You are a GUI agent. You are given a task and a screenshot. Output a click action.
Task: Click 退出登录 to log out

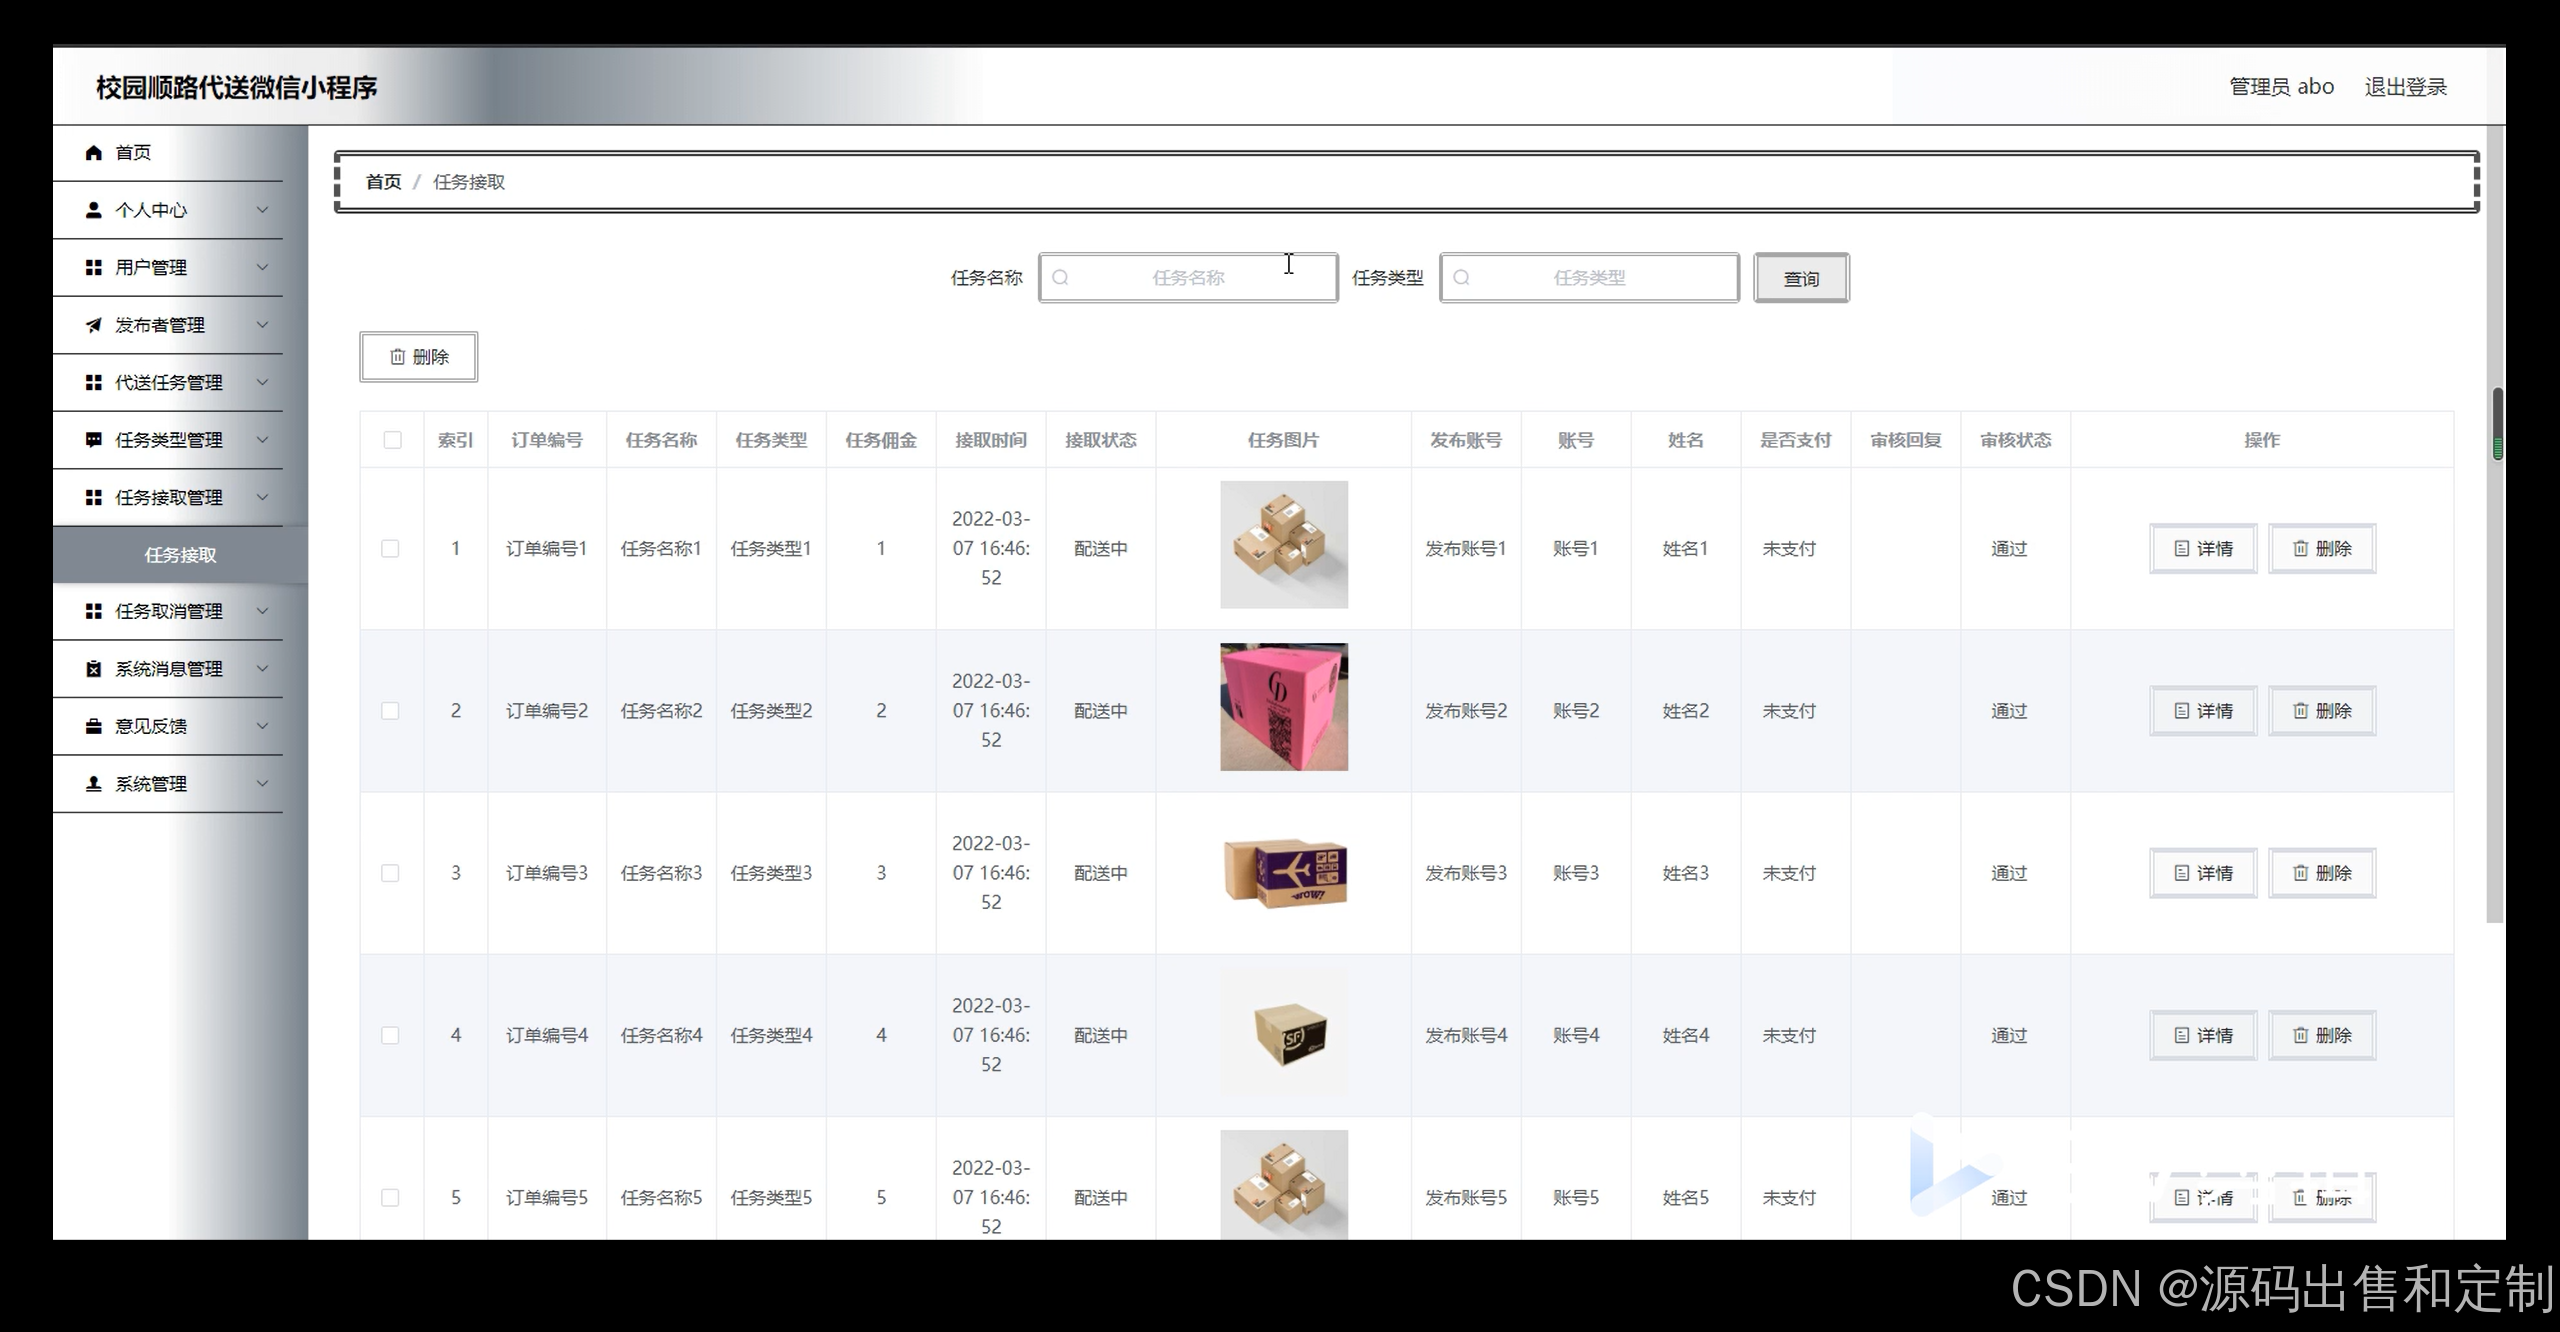2405,87
